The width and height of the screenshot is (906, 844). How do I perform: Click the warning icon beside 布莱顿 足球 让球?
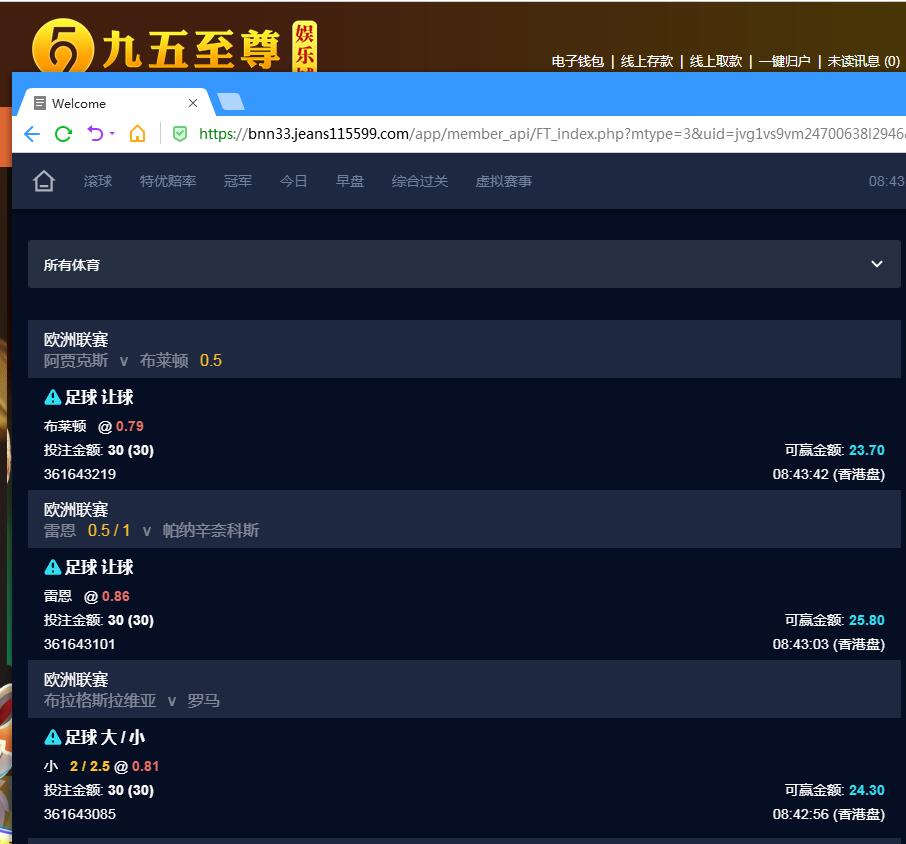(53, 397)
